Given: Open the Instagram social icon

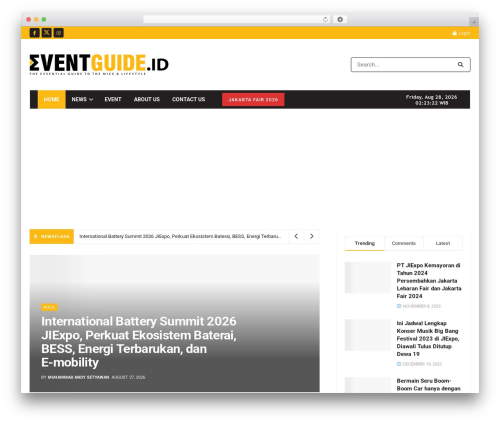Looking at the screenshot, I should [59, 33].
